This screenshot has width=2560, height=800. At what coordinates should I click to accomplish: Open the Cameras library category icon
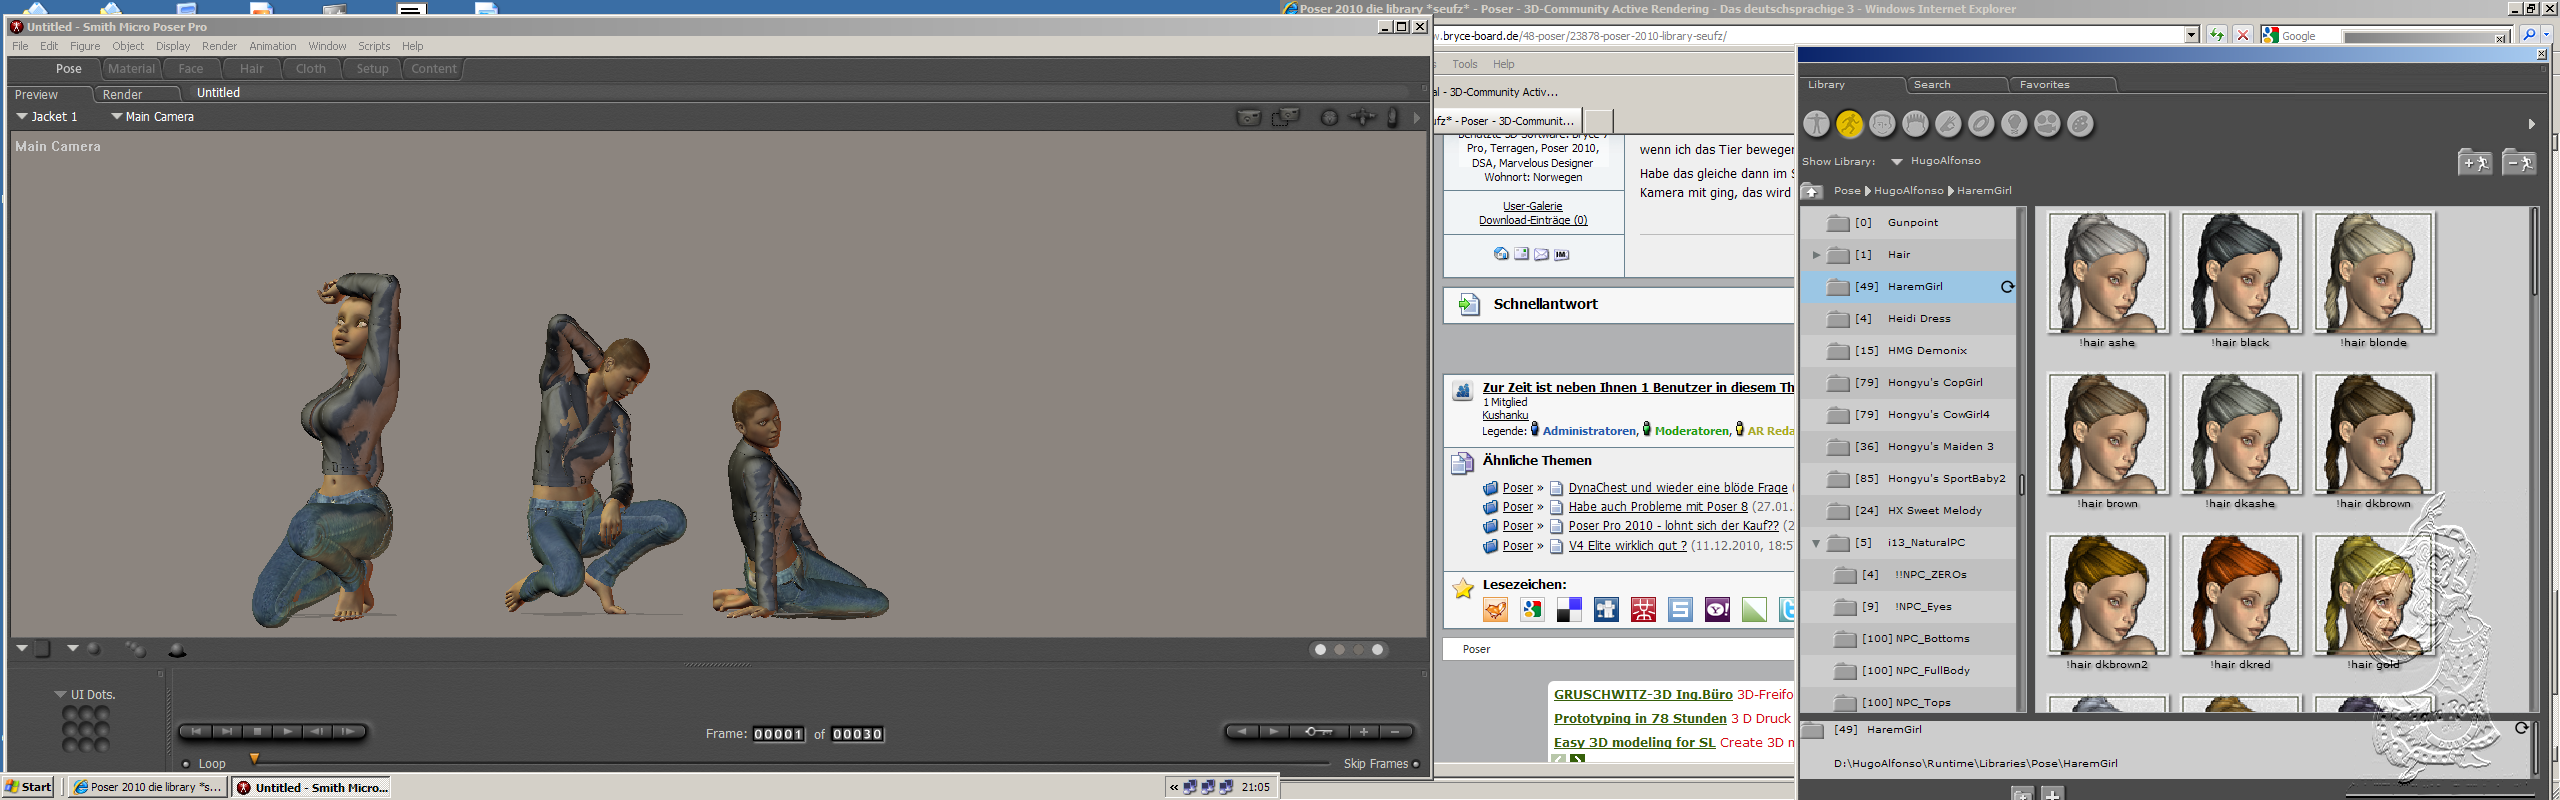(2047, 124)
